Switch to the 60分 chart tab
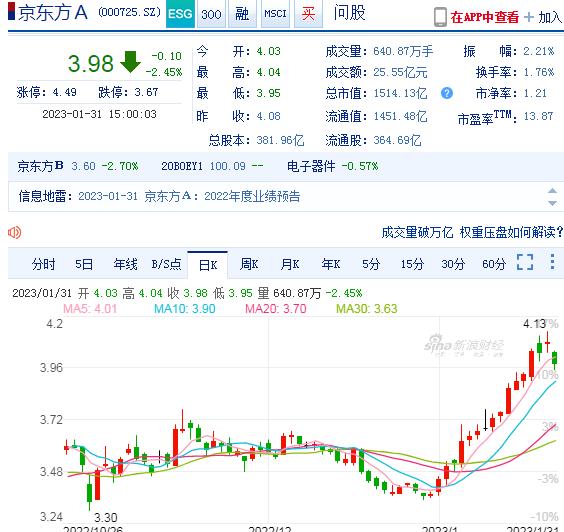Screen dimensions: 564x532 point(494,264)
